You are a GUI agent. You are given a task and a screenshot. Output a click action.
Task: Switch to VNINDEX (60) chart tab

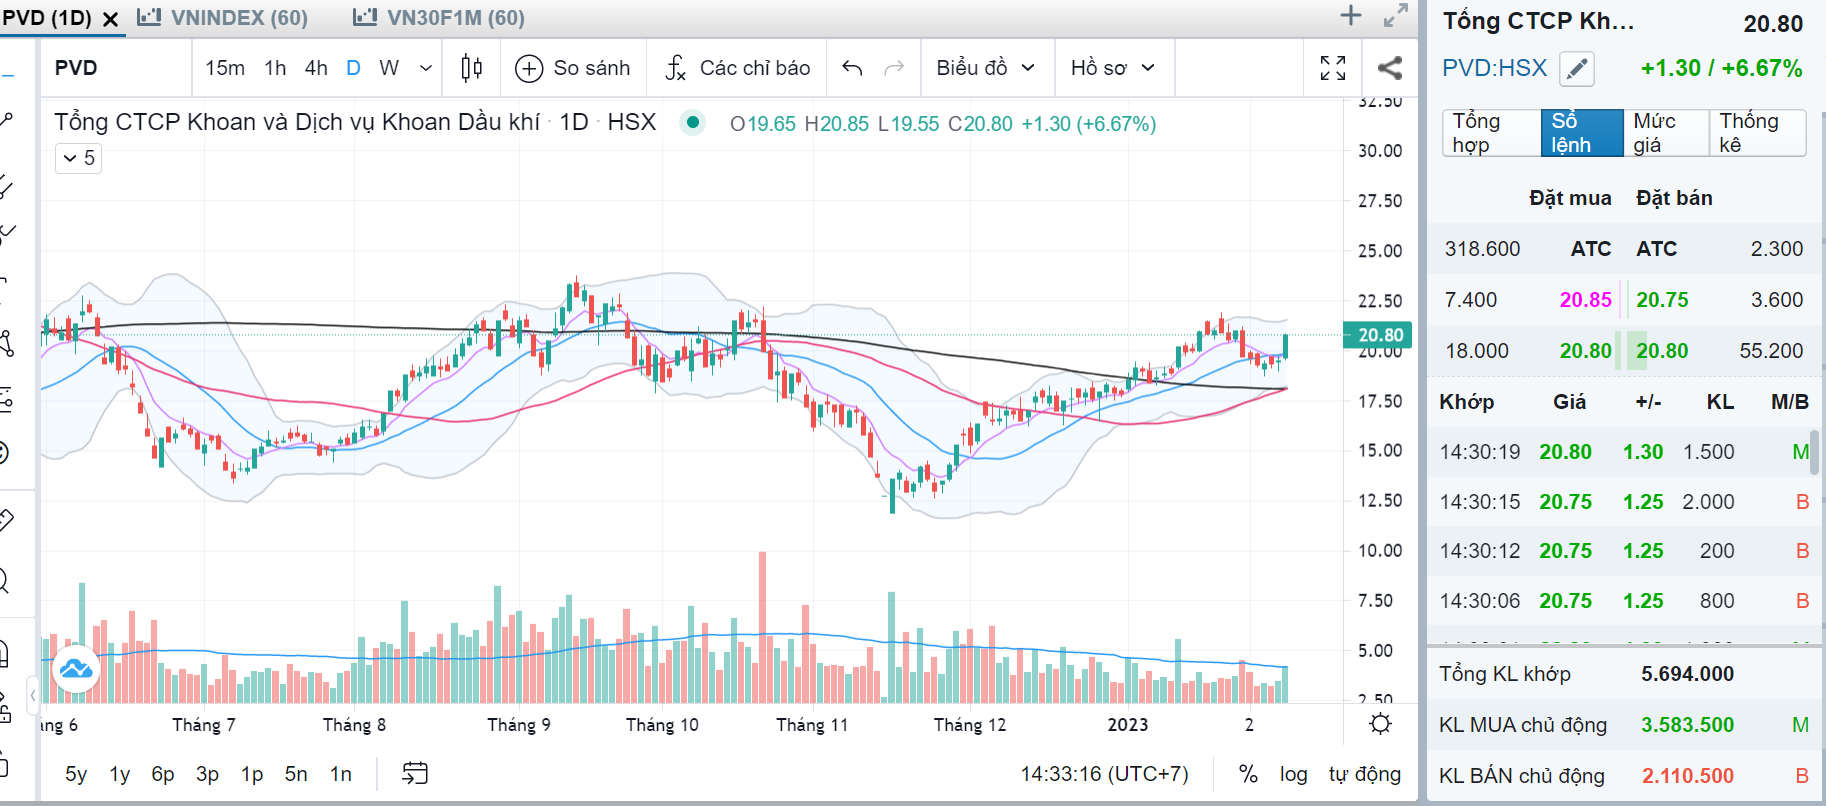click(x=224, y=18)
